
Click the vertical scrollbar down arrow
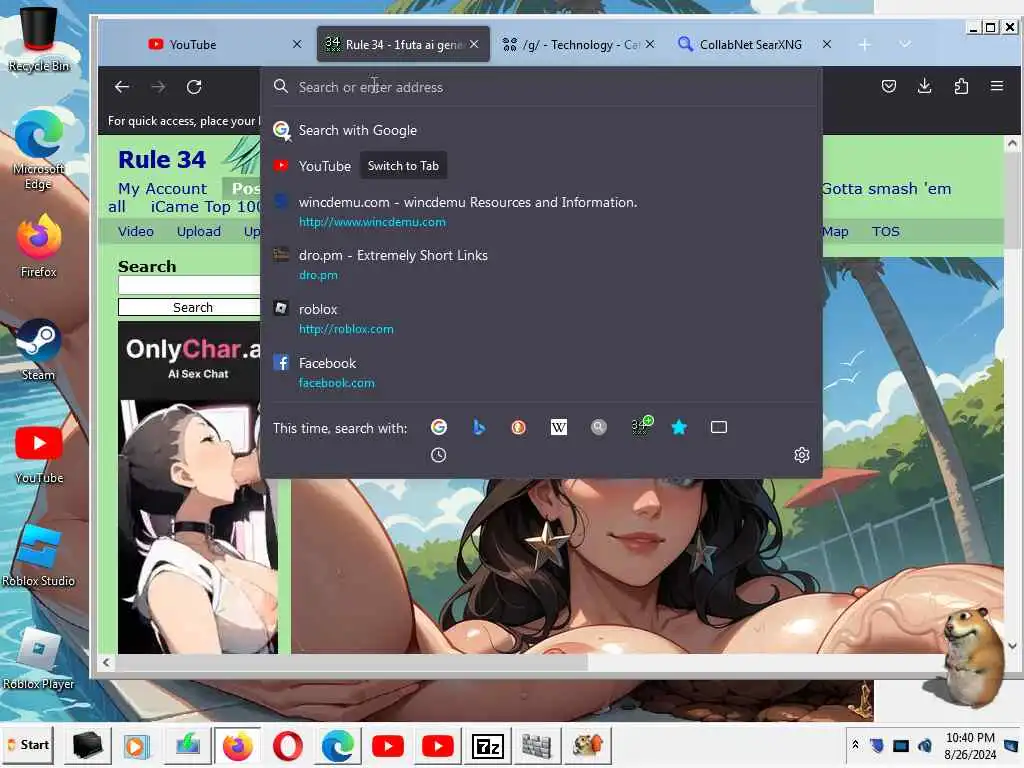(1012, 646)
